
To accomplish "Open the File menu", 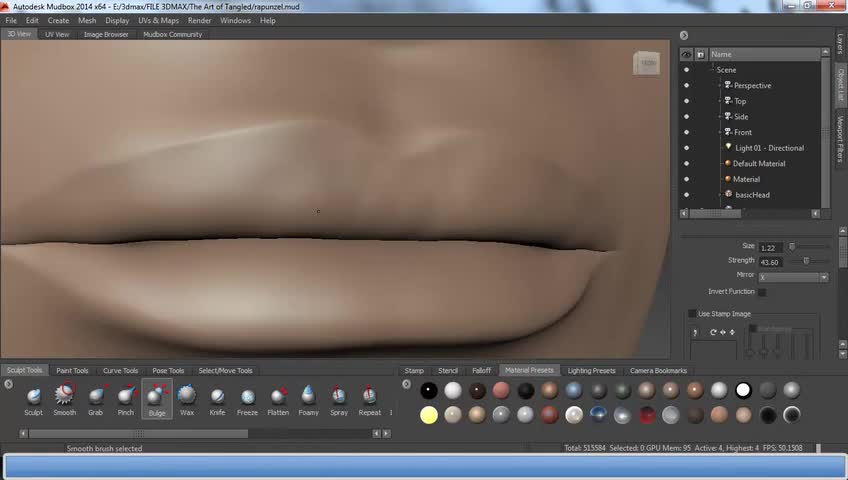I will pyautogui.click(x=11, y=21).
